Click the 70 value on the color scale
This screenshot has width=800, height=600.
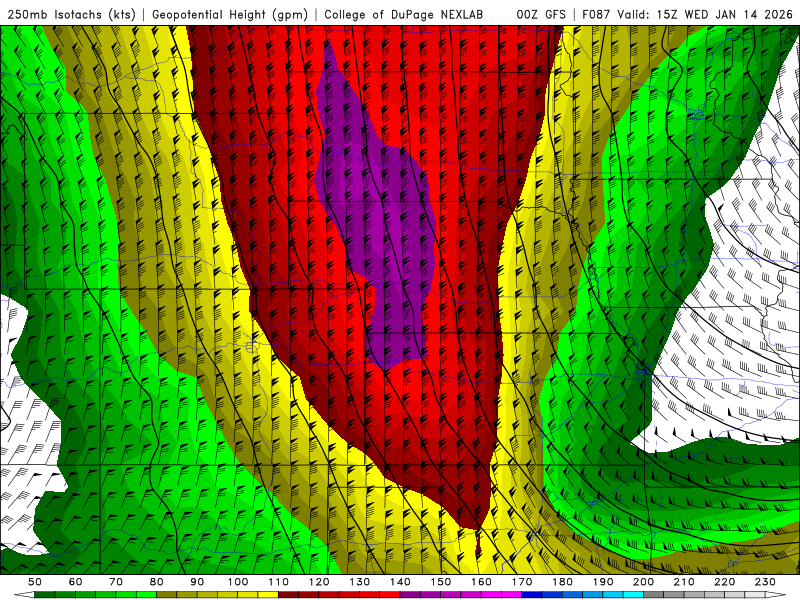(x=116, y=582)
